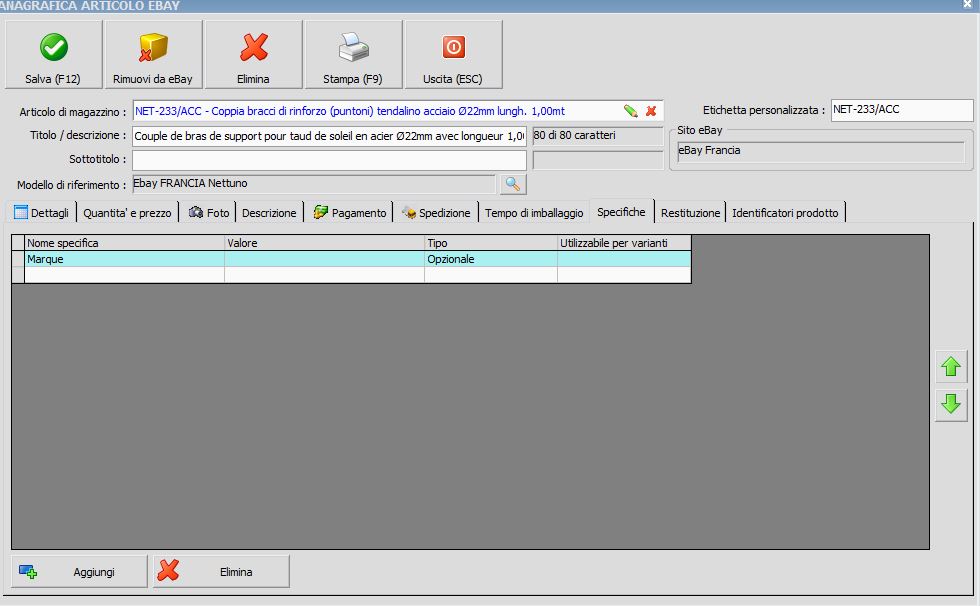Print using Stampa (F9)
Image resolution: width=980 pixels, height=606 pixels.
pyautogui.click(x=353, y=55)
